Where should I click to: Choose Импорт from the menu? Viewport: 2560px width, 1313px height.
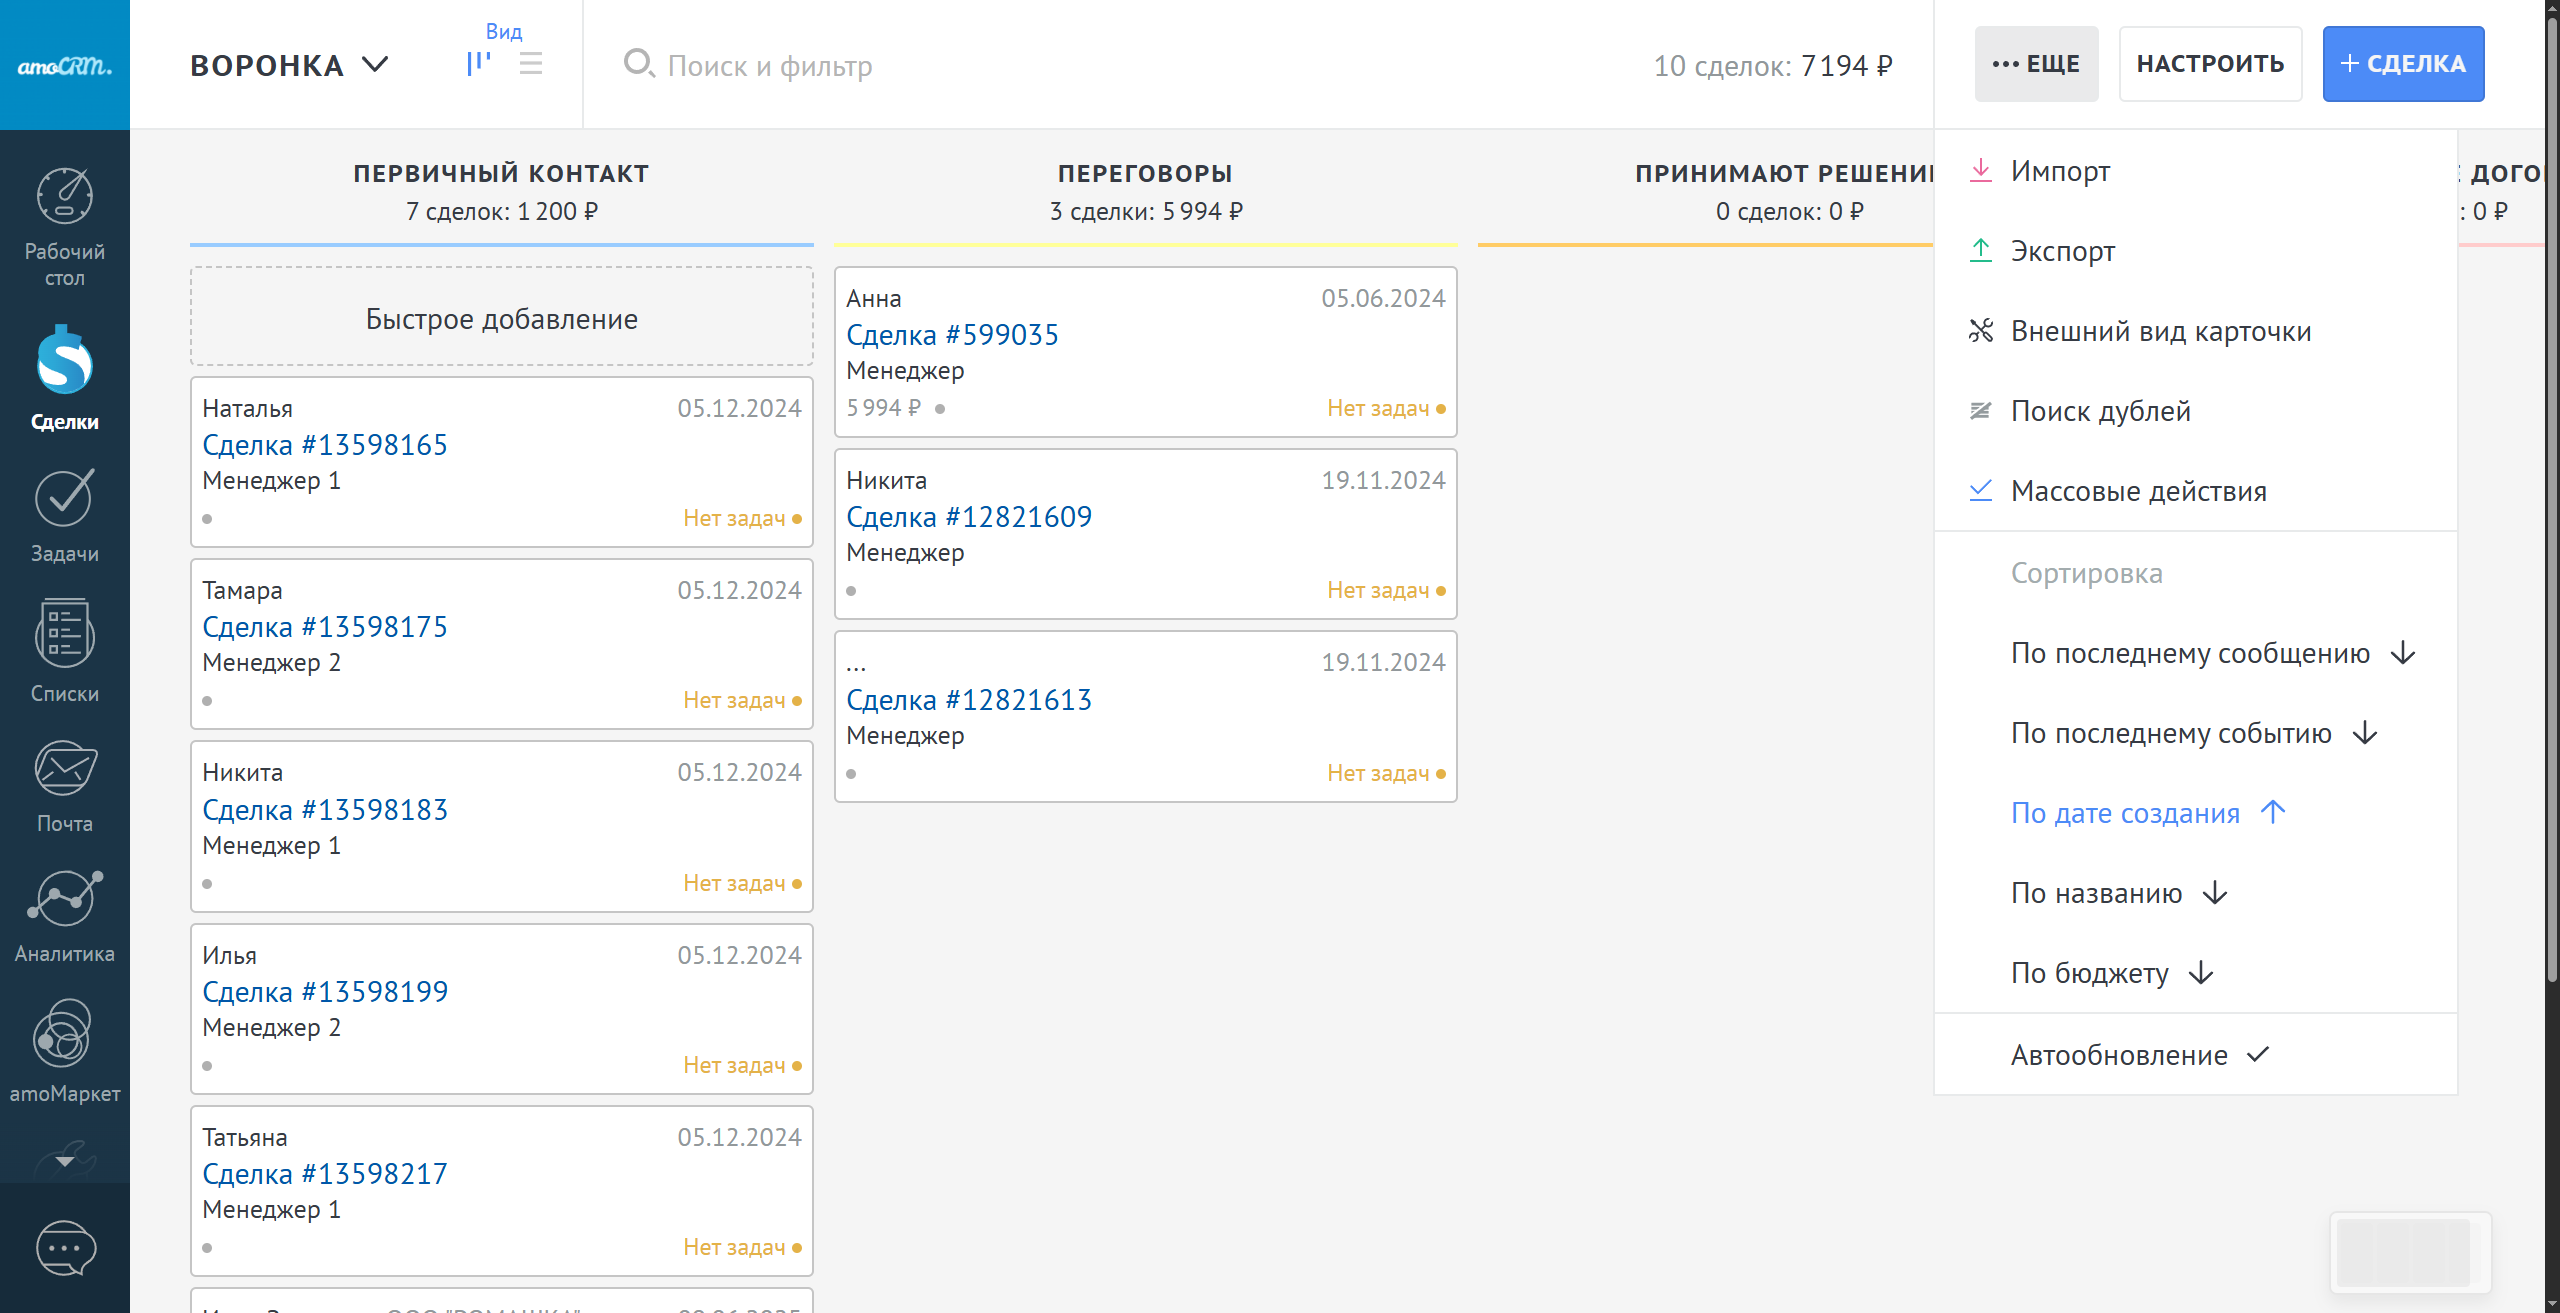click(2060, 171)
